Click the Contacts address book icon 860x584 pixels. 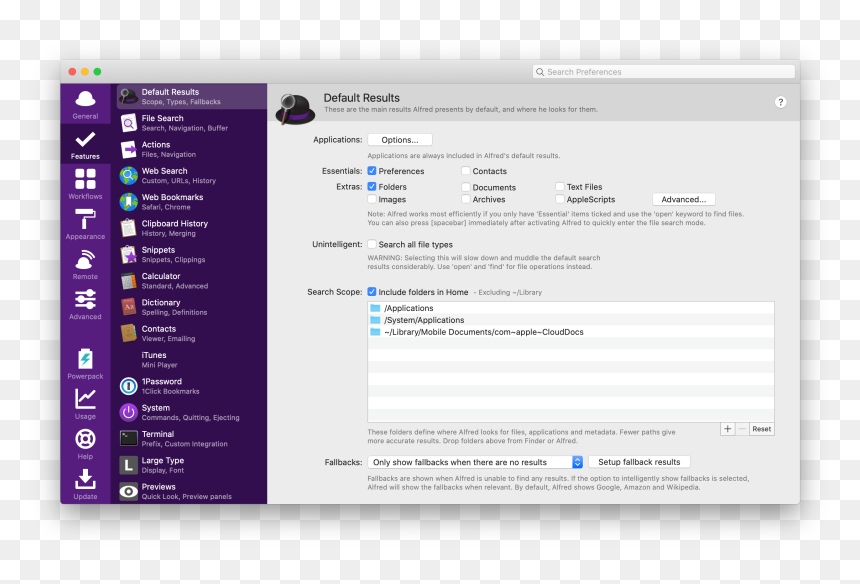128,333
